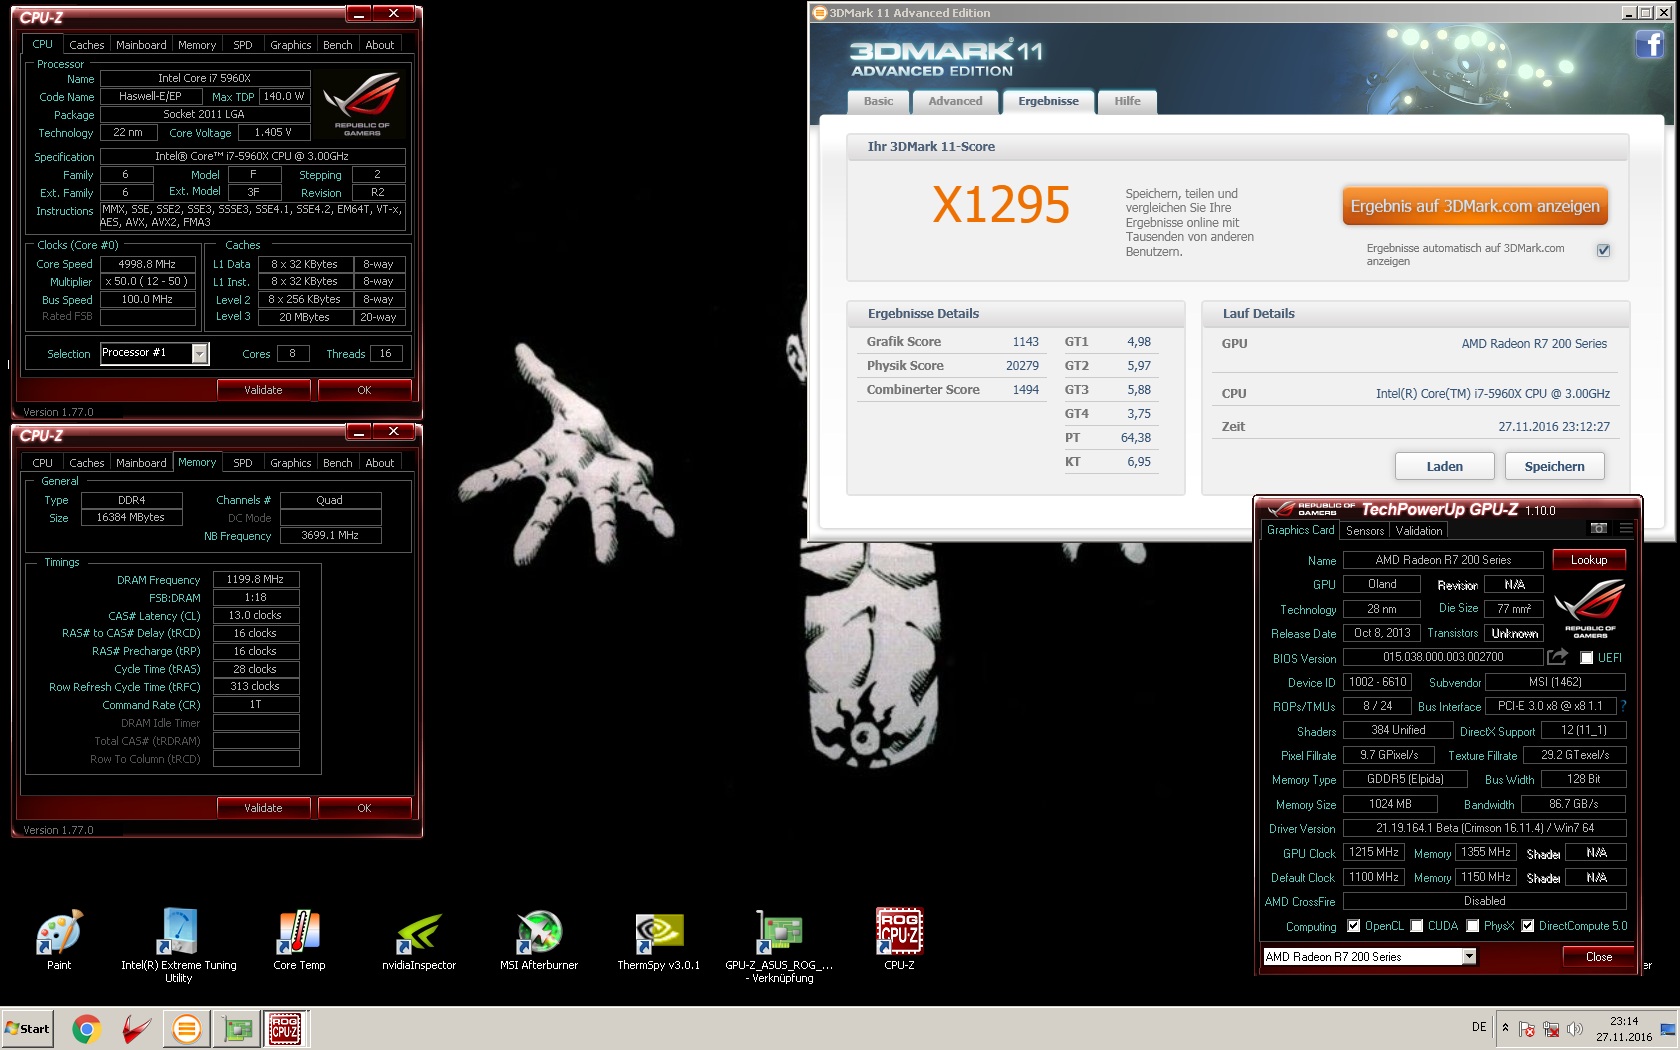1680x1050 pixels.
Task: Click the taskbar clock showing 23:14
Action: pyautogui.click(x=1624, y=1029)
